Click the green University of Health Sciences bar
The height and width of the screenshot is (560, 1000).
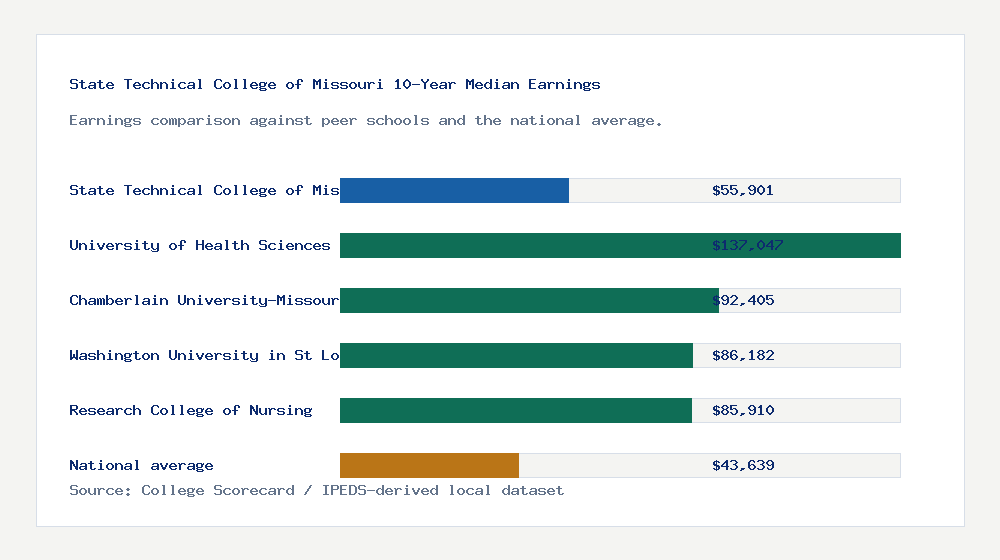coord(620,246)
